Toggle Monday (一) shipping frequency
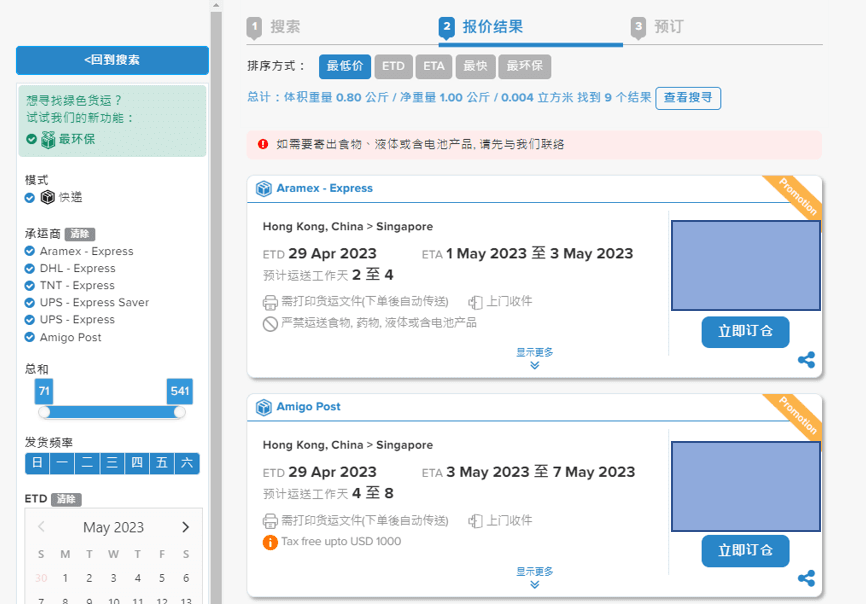Screen dimensions: 866x606 (x=62, y=463)
